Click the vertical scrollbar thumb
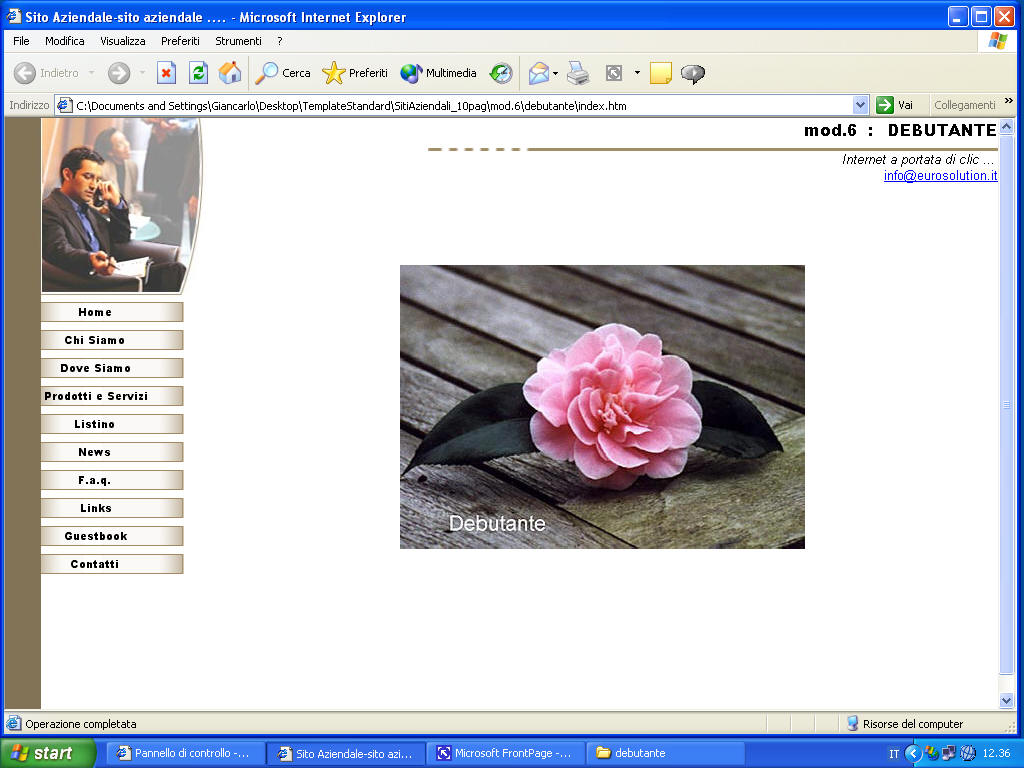 (x=1006, y=405)
